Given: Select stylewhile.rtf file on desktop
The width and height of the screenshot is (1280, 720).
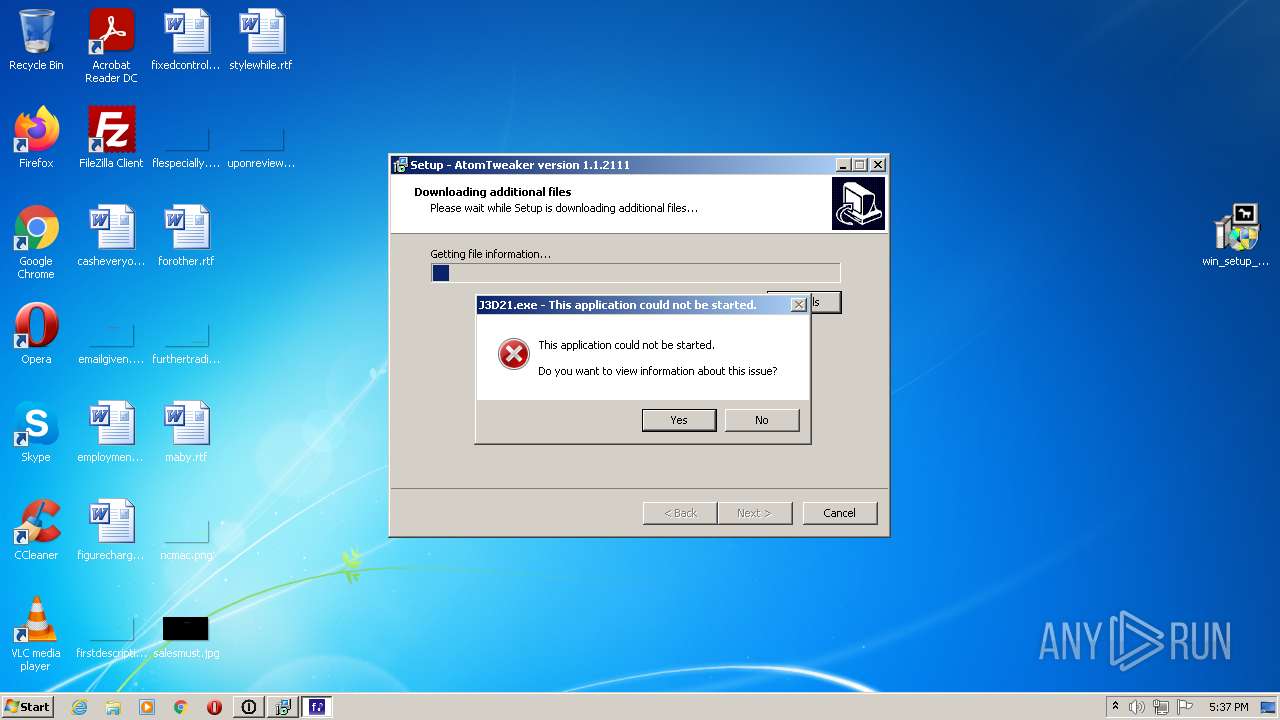Looking at the screenshot, I should [x=261, y=40].
